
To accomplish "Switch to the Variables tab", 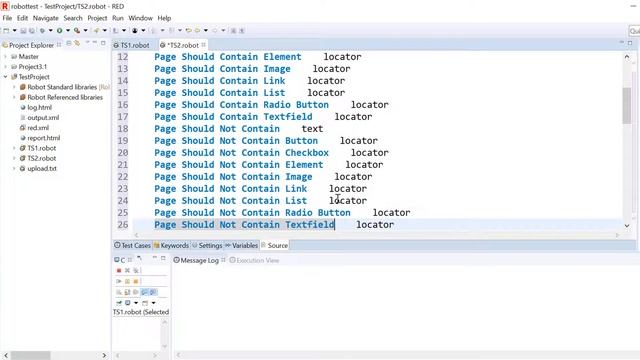I will (x=242, y=245).
